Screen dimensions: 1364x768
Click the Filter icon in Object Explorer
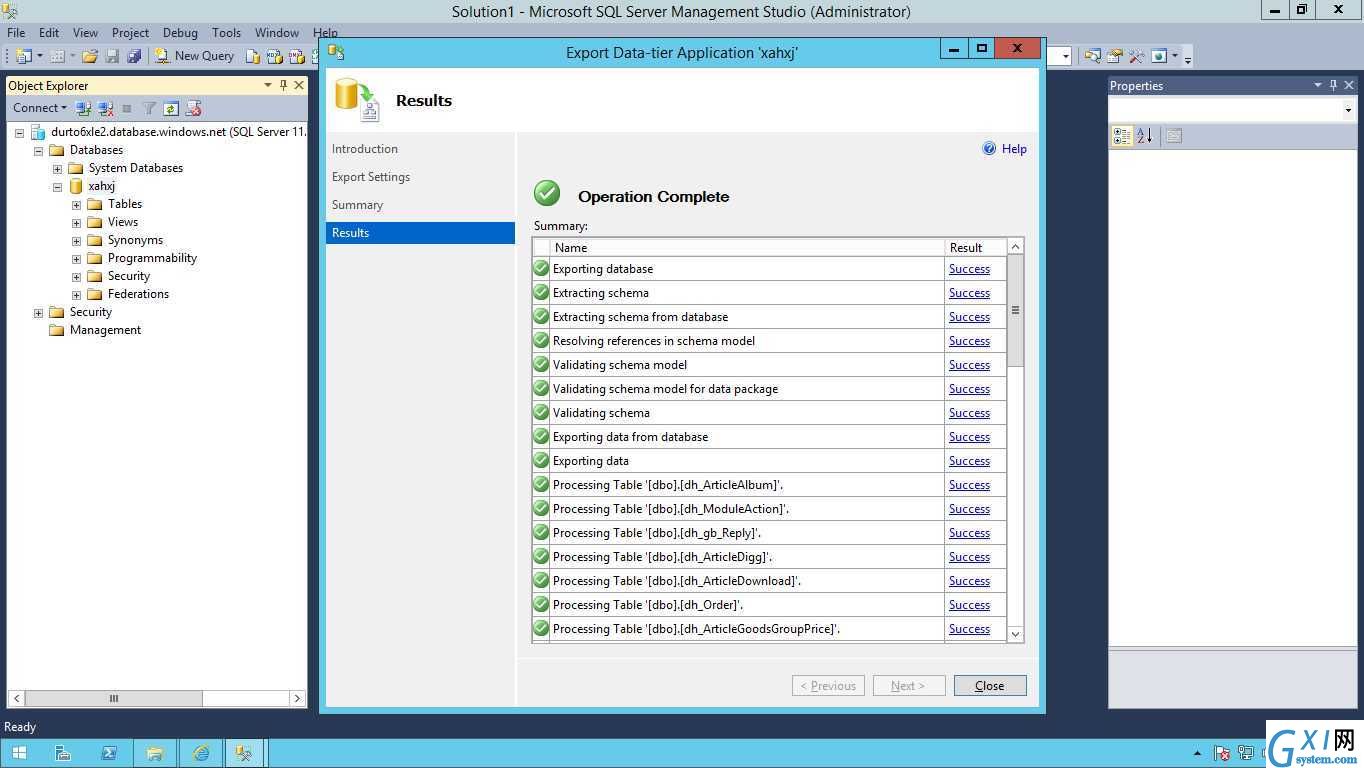point(149,108)
